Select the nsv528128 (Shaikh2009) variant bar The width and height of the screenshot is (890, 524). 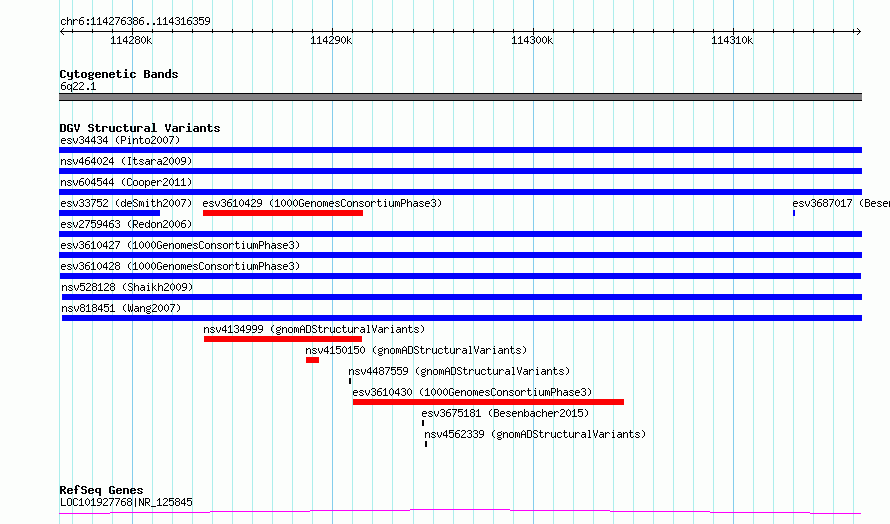462,297
